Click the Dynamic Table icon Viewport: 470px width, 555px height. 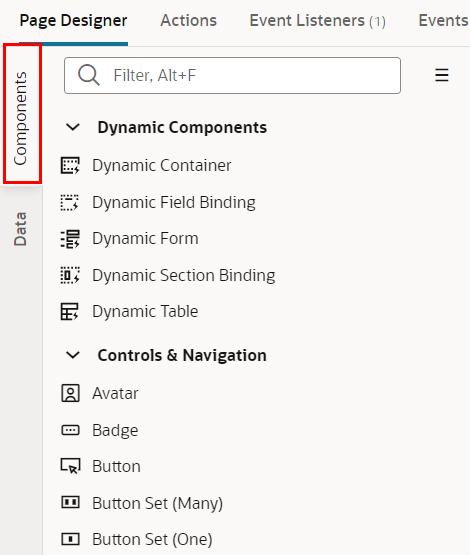(x=70, y=311)
